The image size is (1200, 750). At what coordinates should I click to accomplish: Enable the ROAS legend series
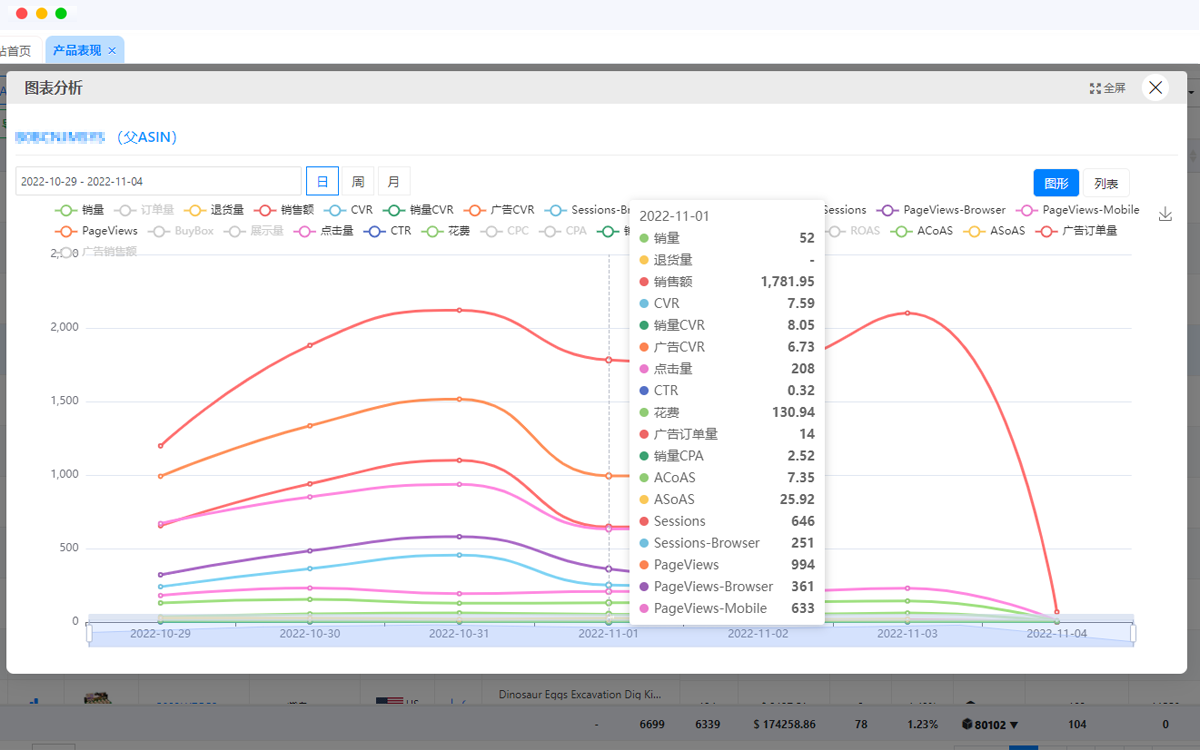(855, 231)
